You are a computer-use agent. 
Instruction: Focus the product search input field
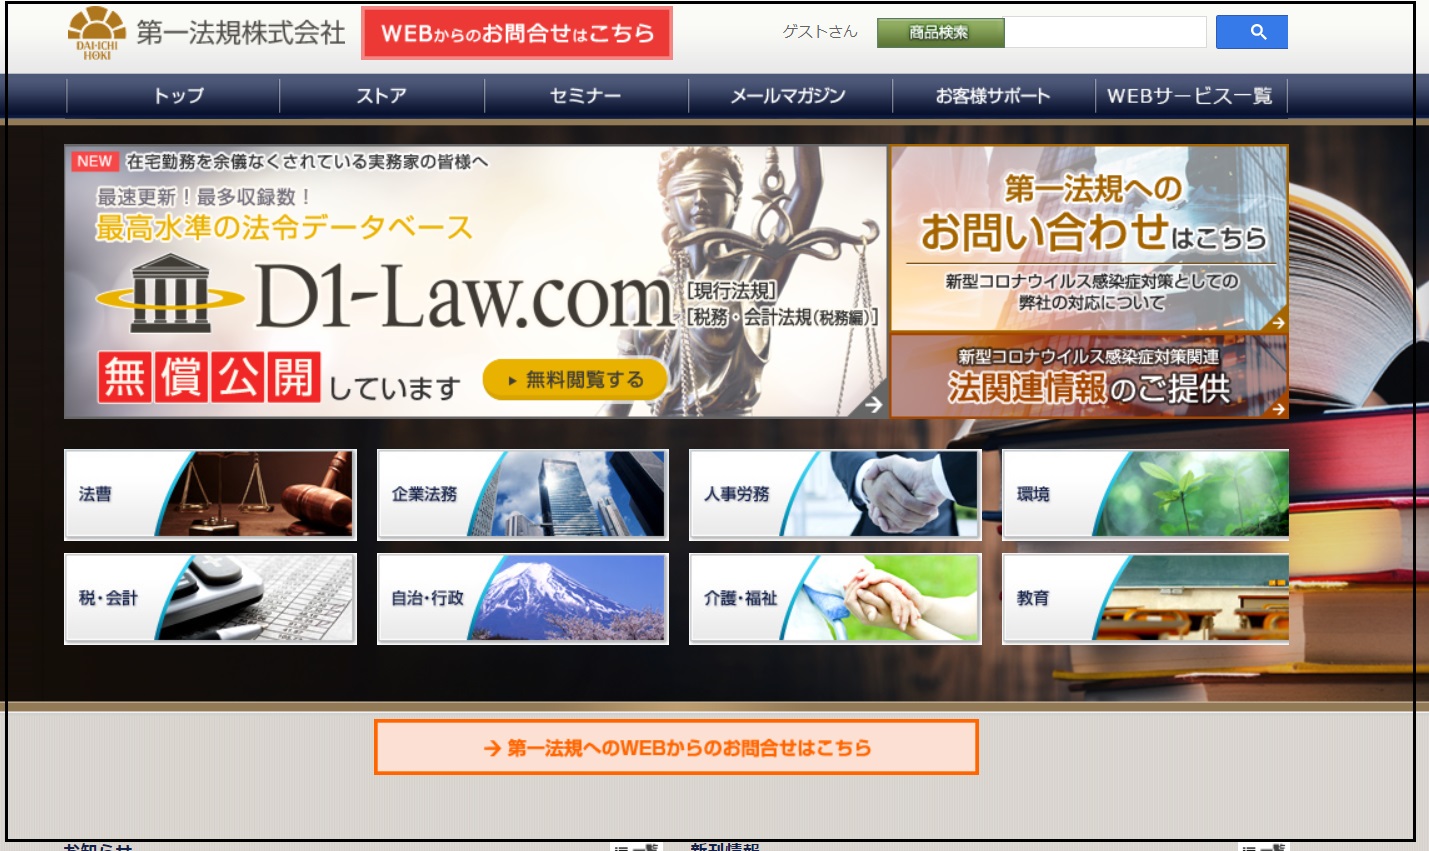tap(1105, 32)
